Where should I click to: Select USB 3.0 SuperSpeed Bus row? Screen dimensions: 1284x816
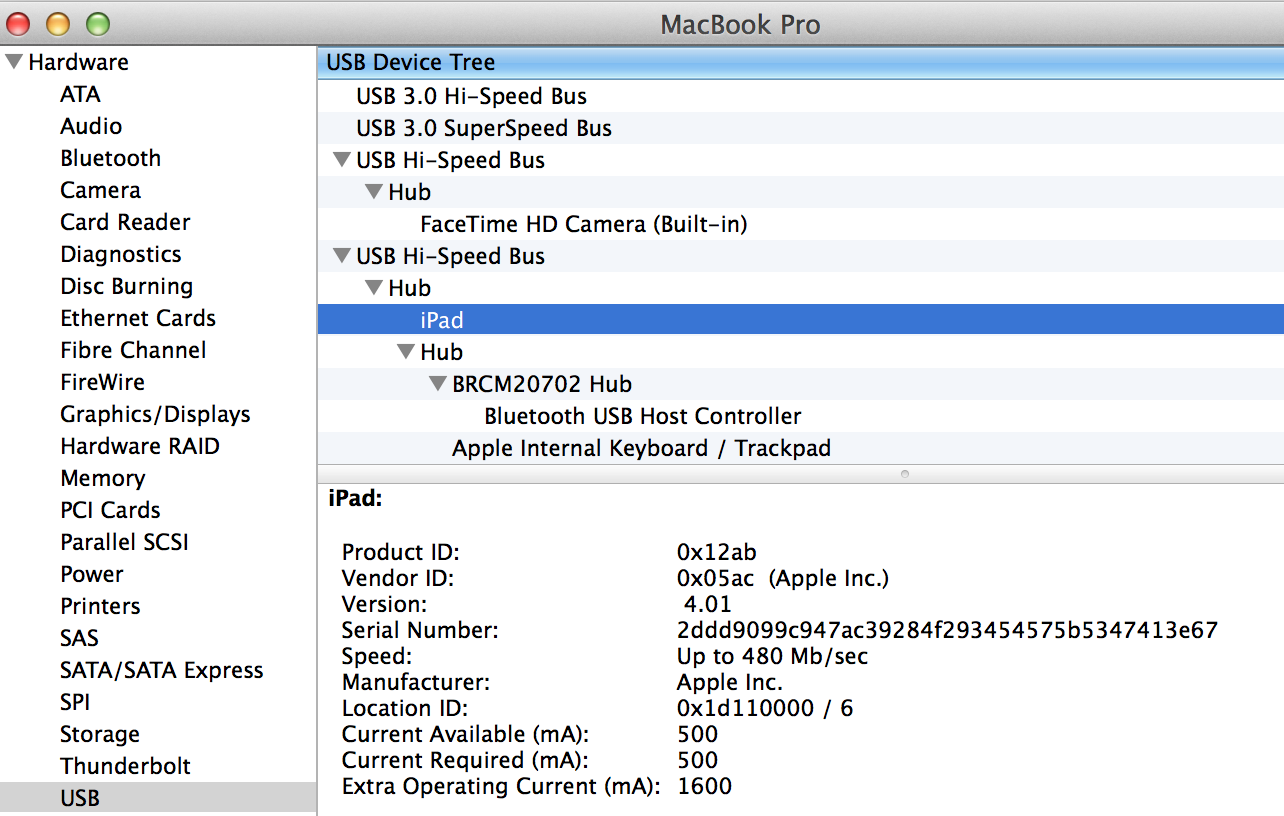pos(800,128)
